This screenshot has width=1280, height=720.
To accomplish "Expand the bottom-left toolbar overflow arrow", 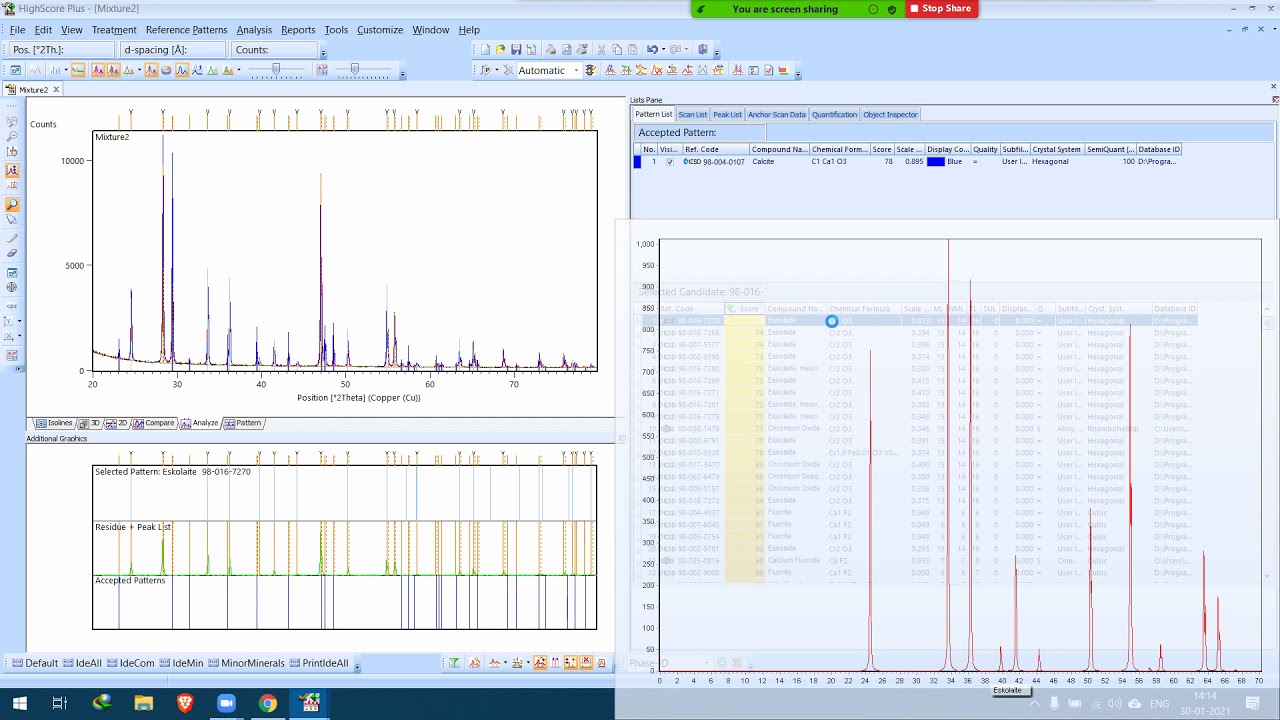I will [357, 666].
